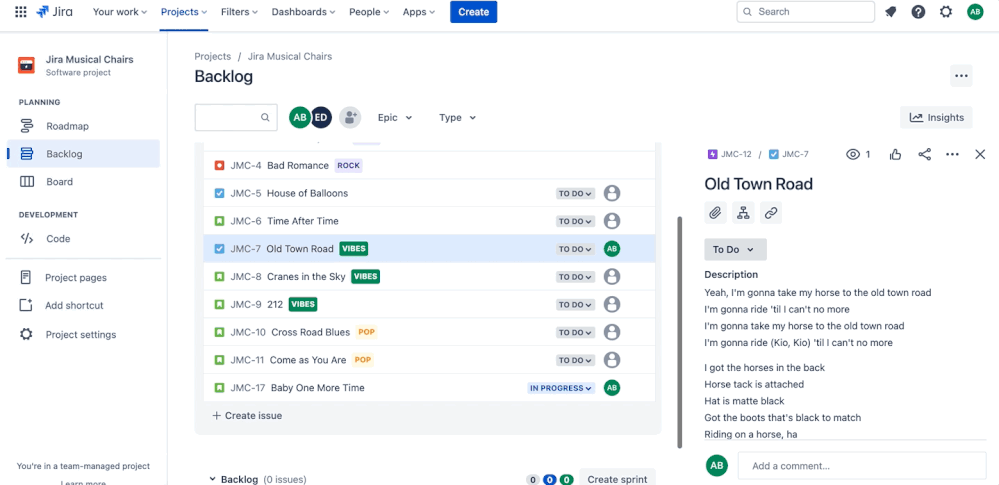Screen dimensions: 999x485
Task: Open the Filters menu
Action: [240, 11]
